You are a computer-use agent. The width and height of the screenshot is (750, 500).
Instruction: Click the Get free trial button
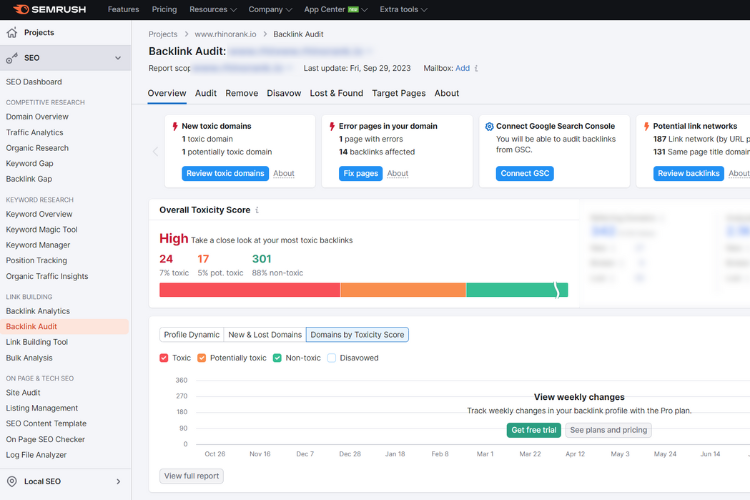point(534,430)
